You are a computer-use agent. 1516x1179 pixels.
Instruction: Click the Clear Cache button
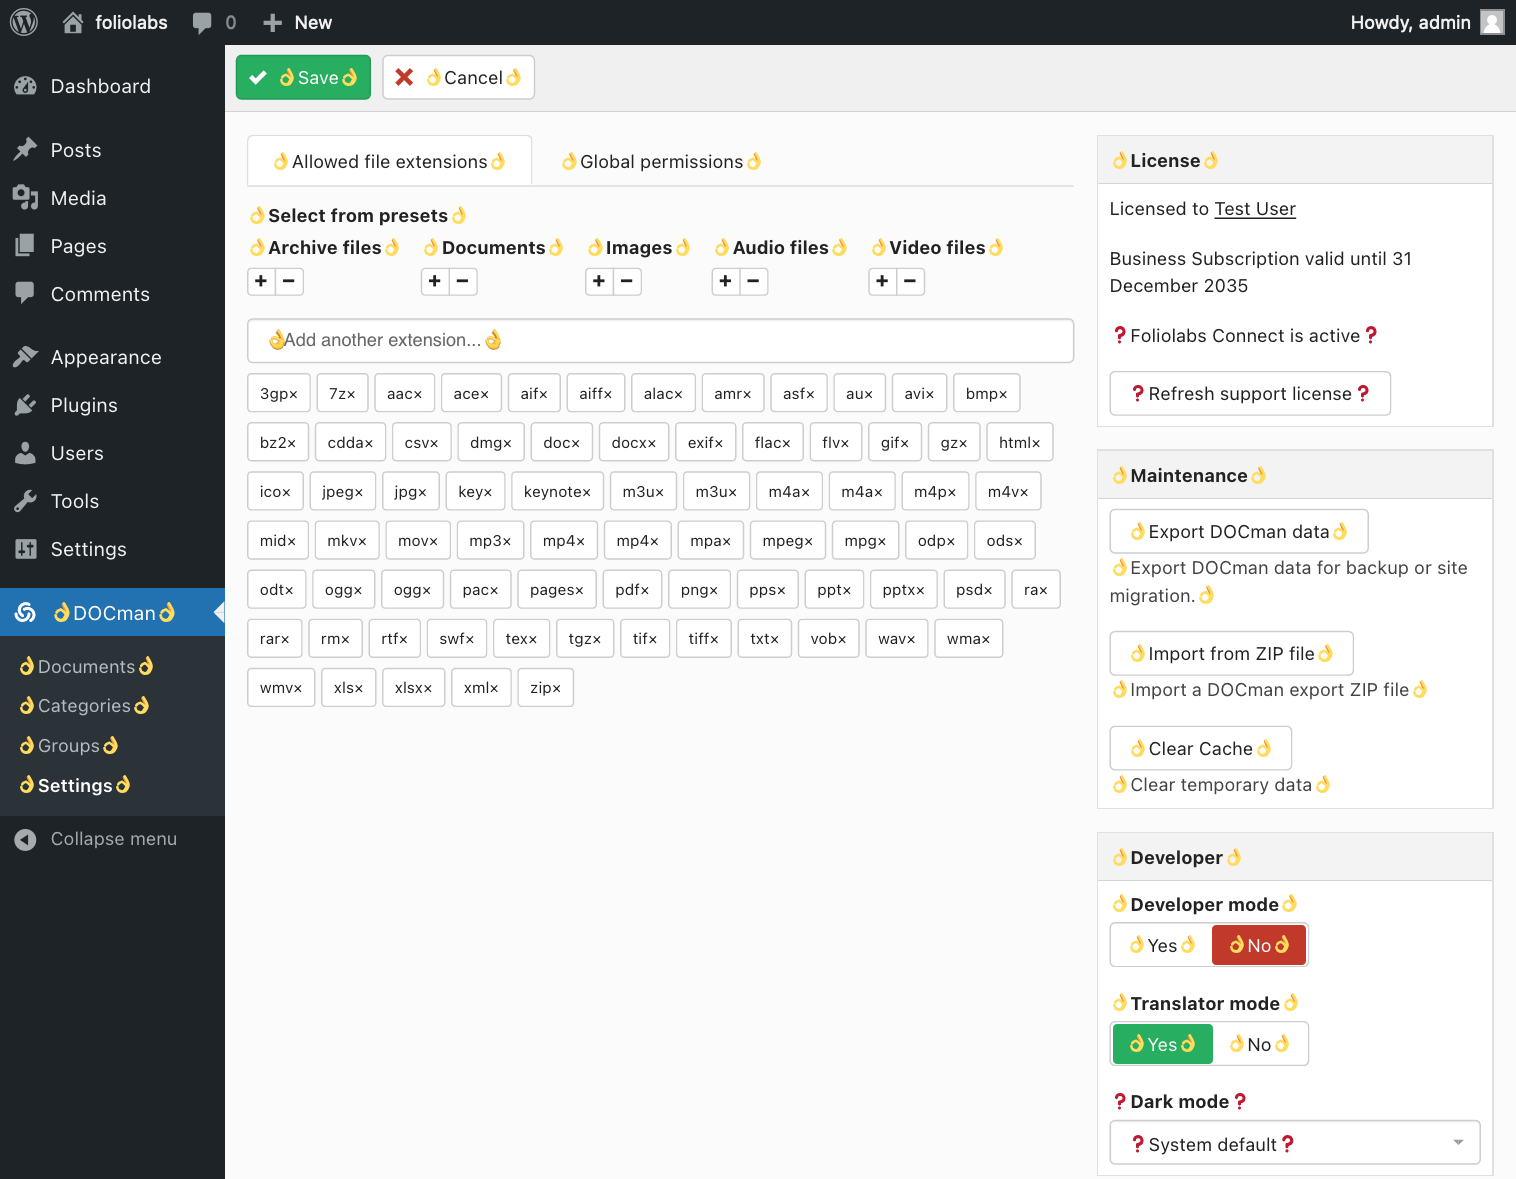click(1201, 748)
